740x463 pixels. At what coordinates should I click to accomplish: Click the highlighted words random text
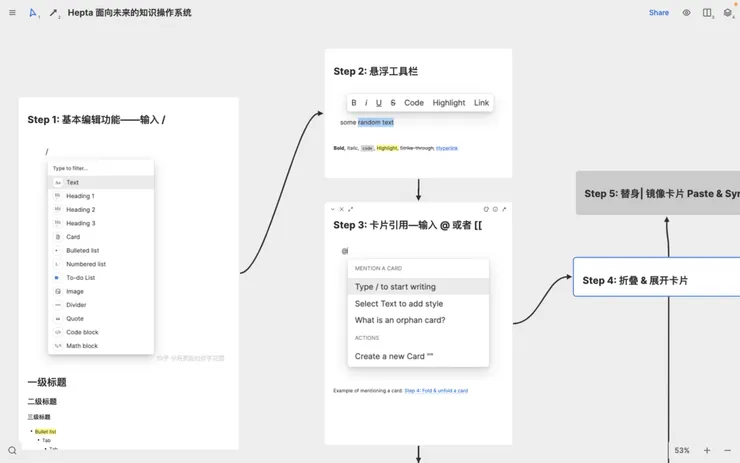click(376, 122)
